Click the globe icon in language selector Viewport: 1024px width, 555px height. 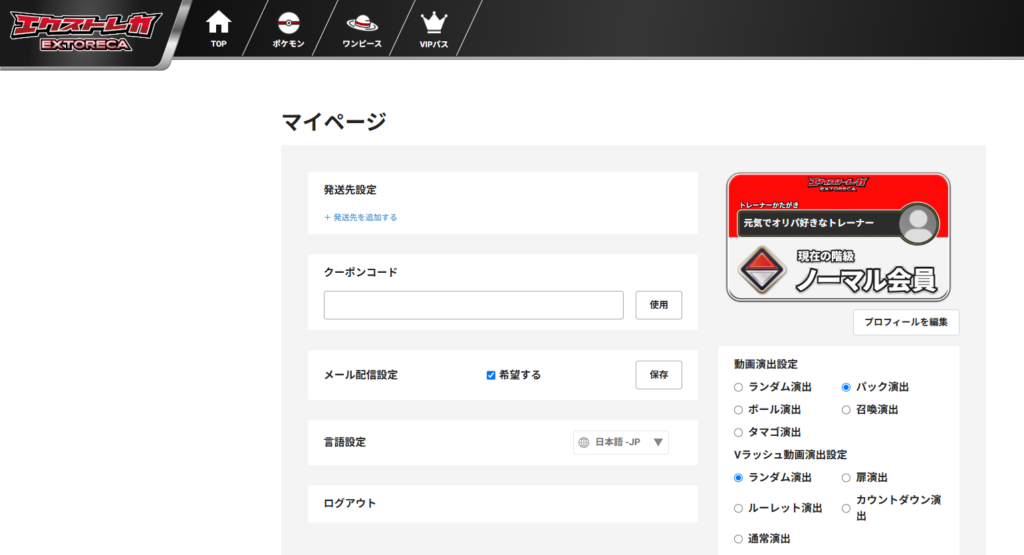point(584,442)
